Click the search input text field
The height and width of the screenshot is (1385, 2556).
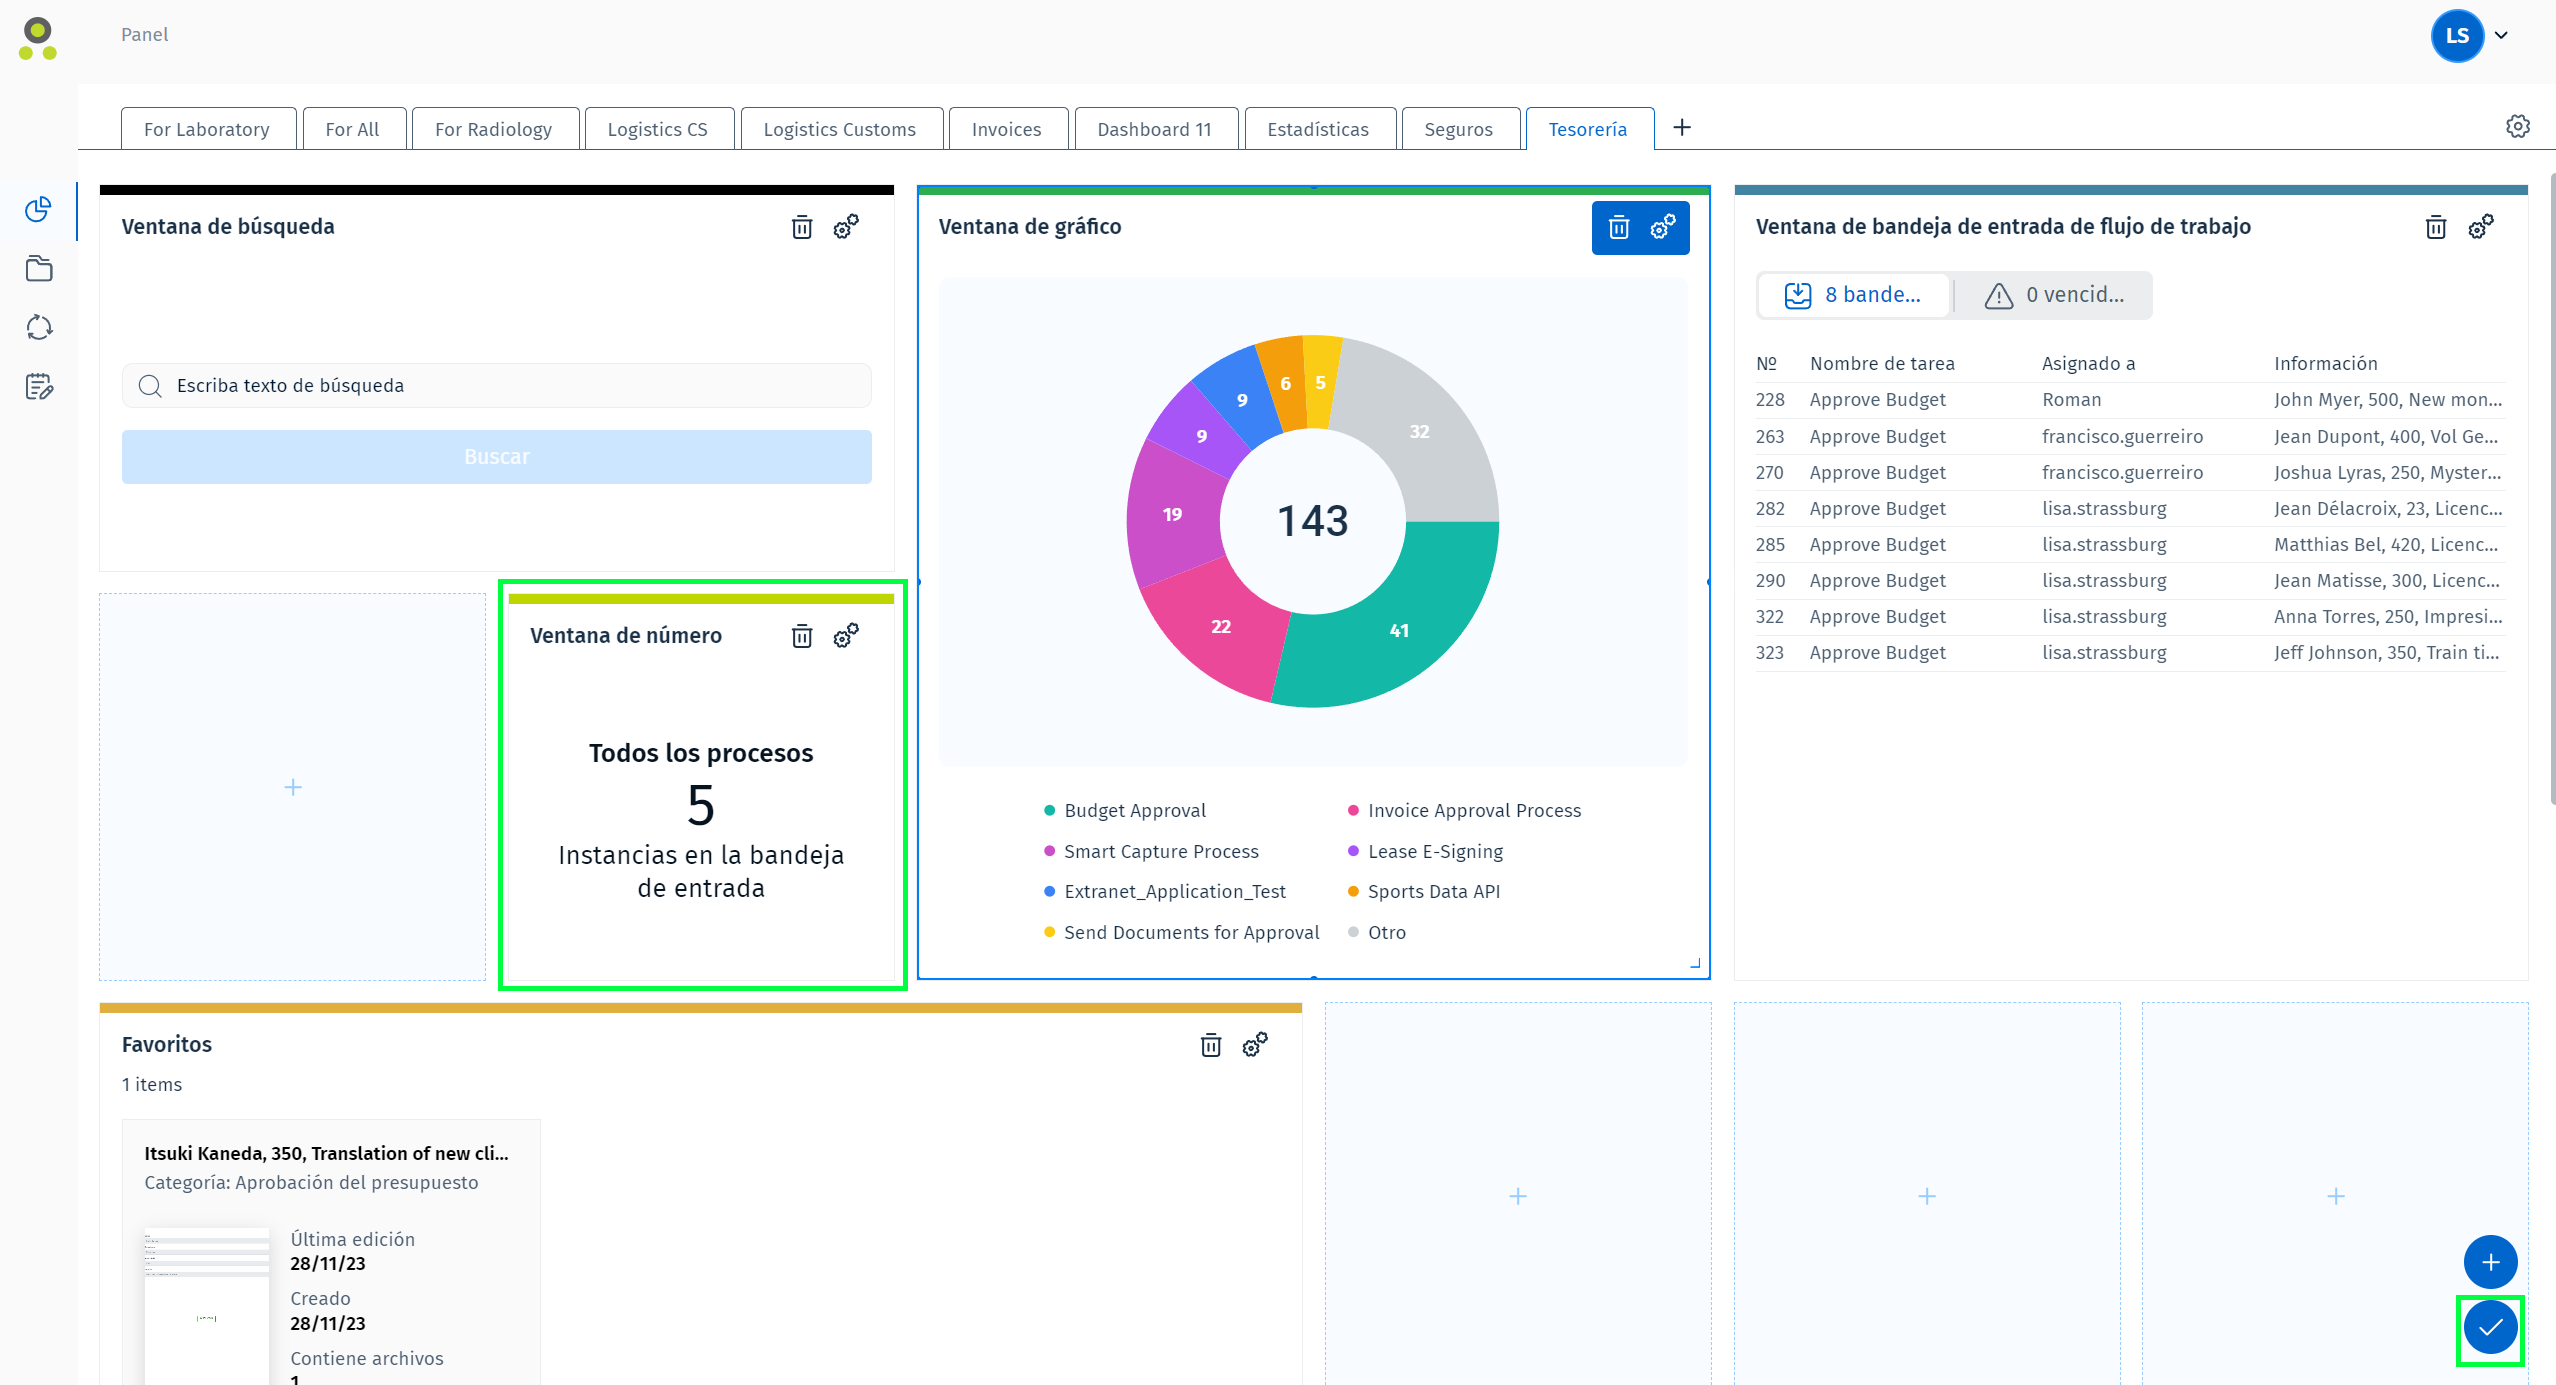pos(496,385)
